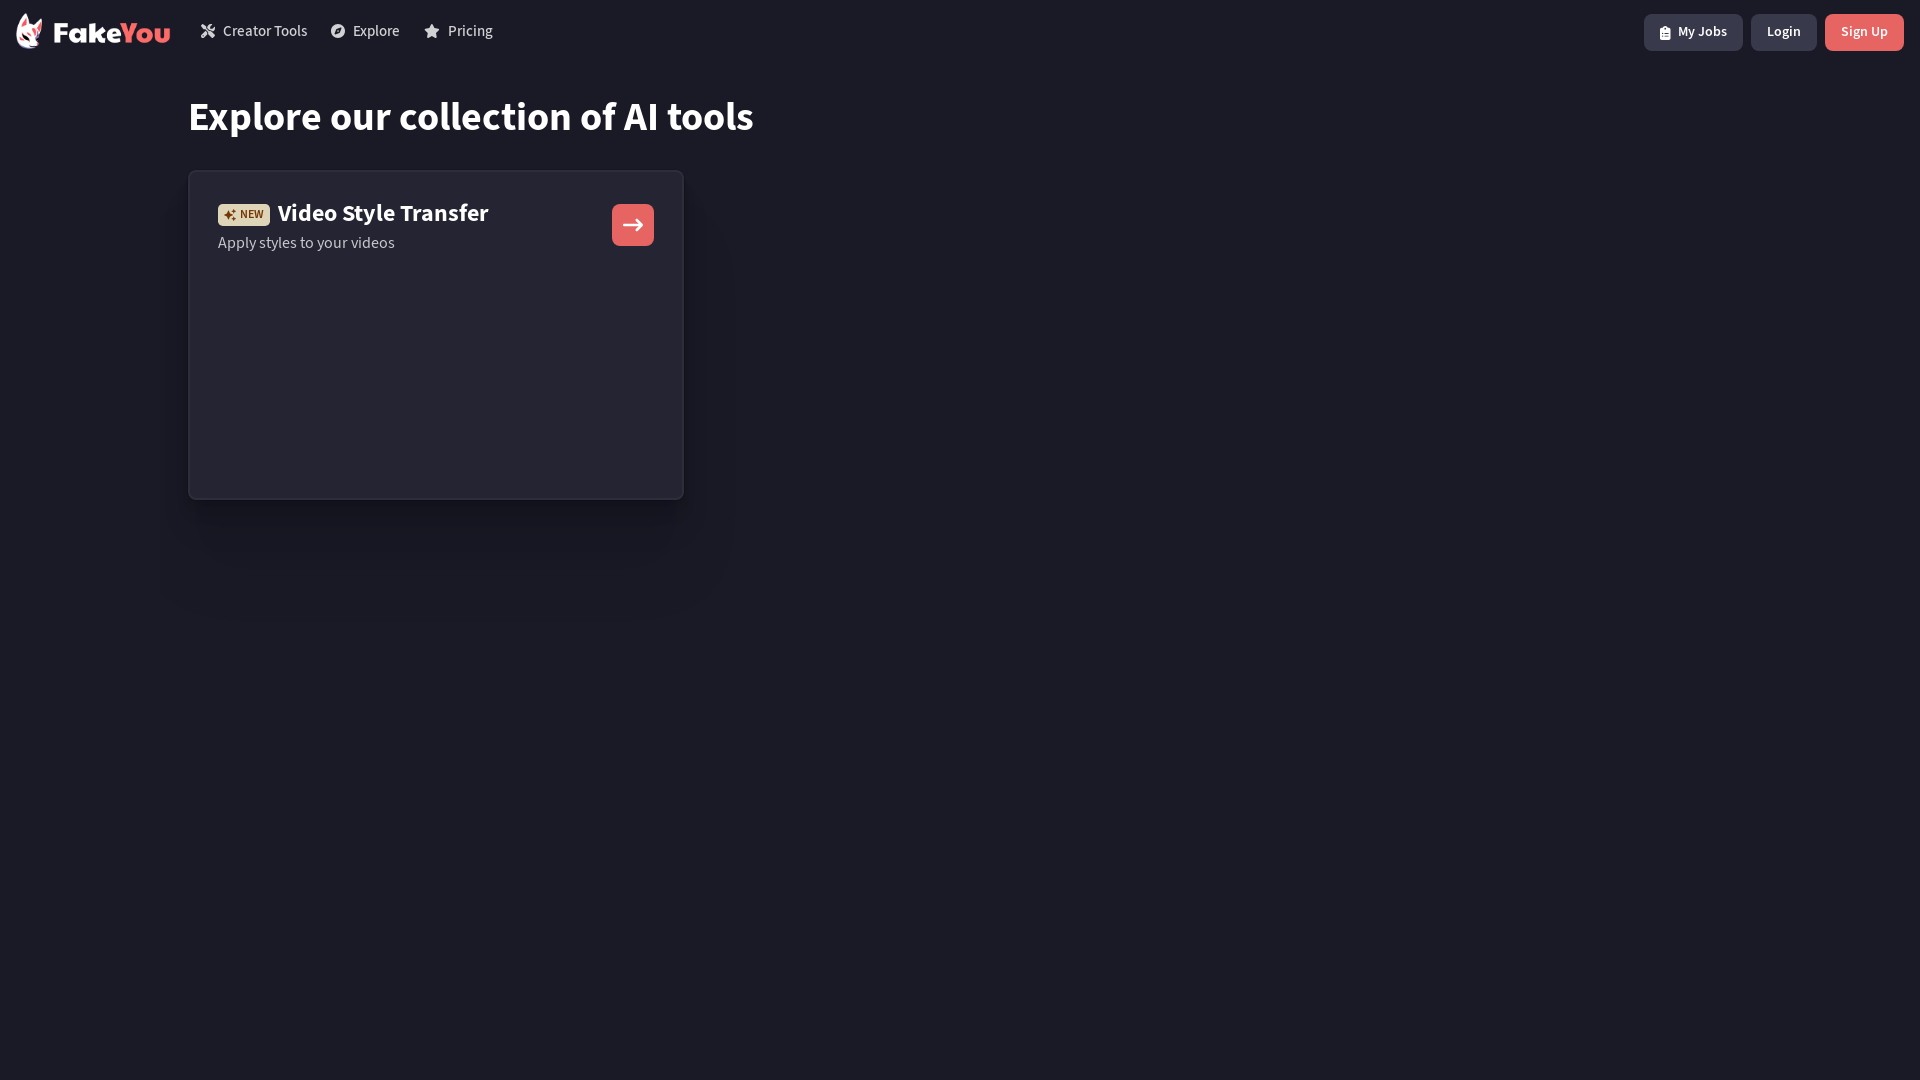Open the Explore menu item

pyautogui.click(x=365, y=31)
